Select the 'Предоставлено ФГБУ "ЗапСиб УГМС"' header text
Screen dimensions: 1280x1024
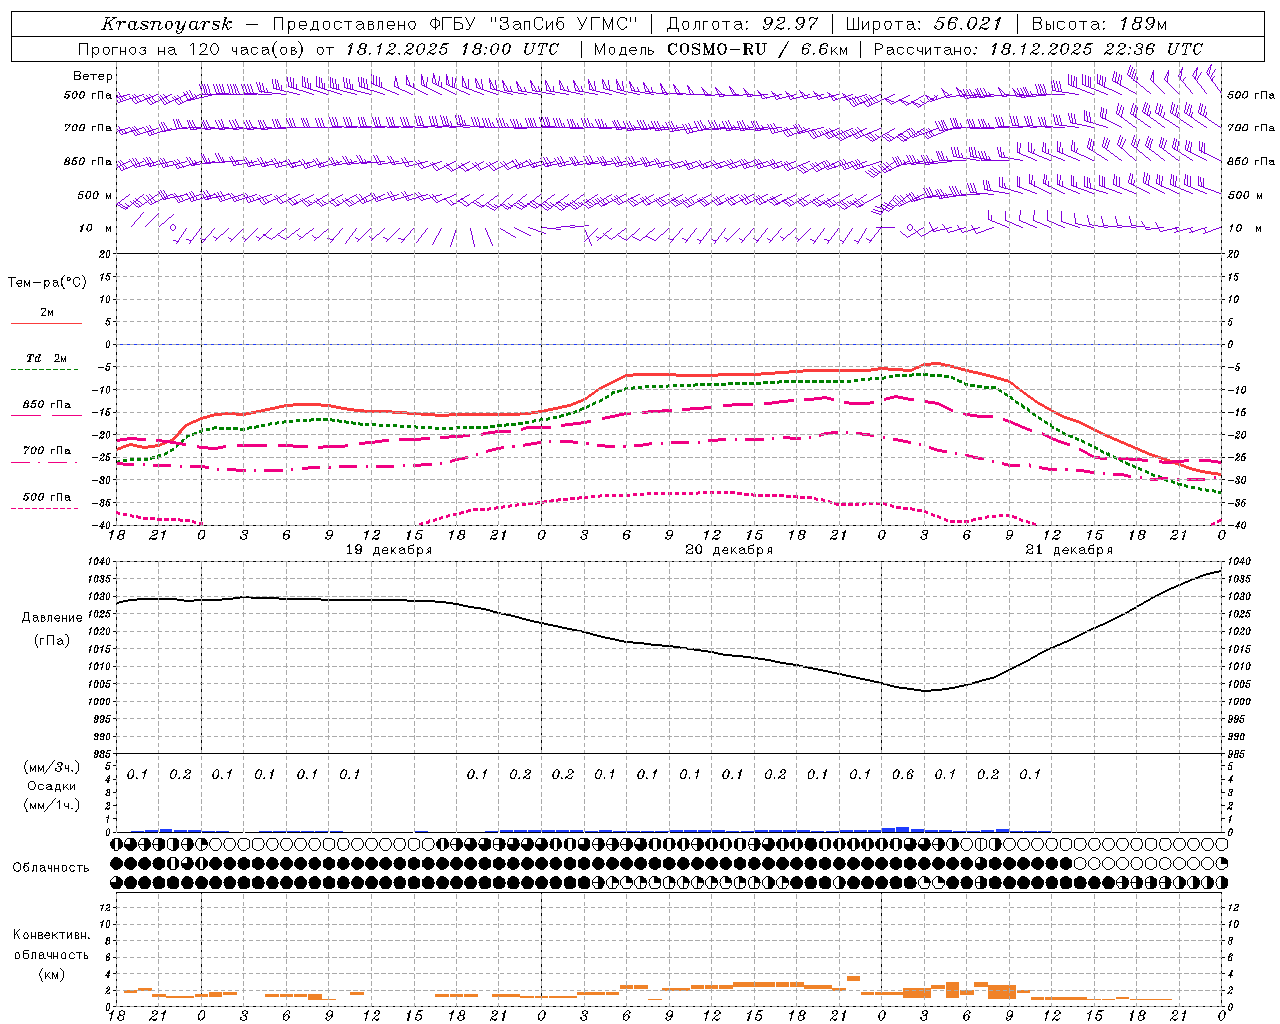tap(457, 24)
